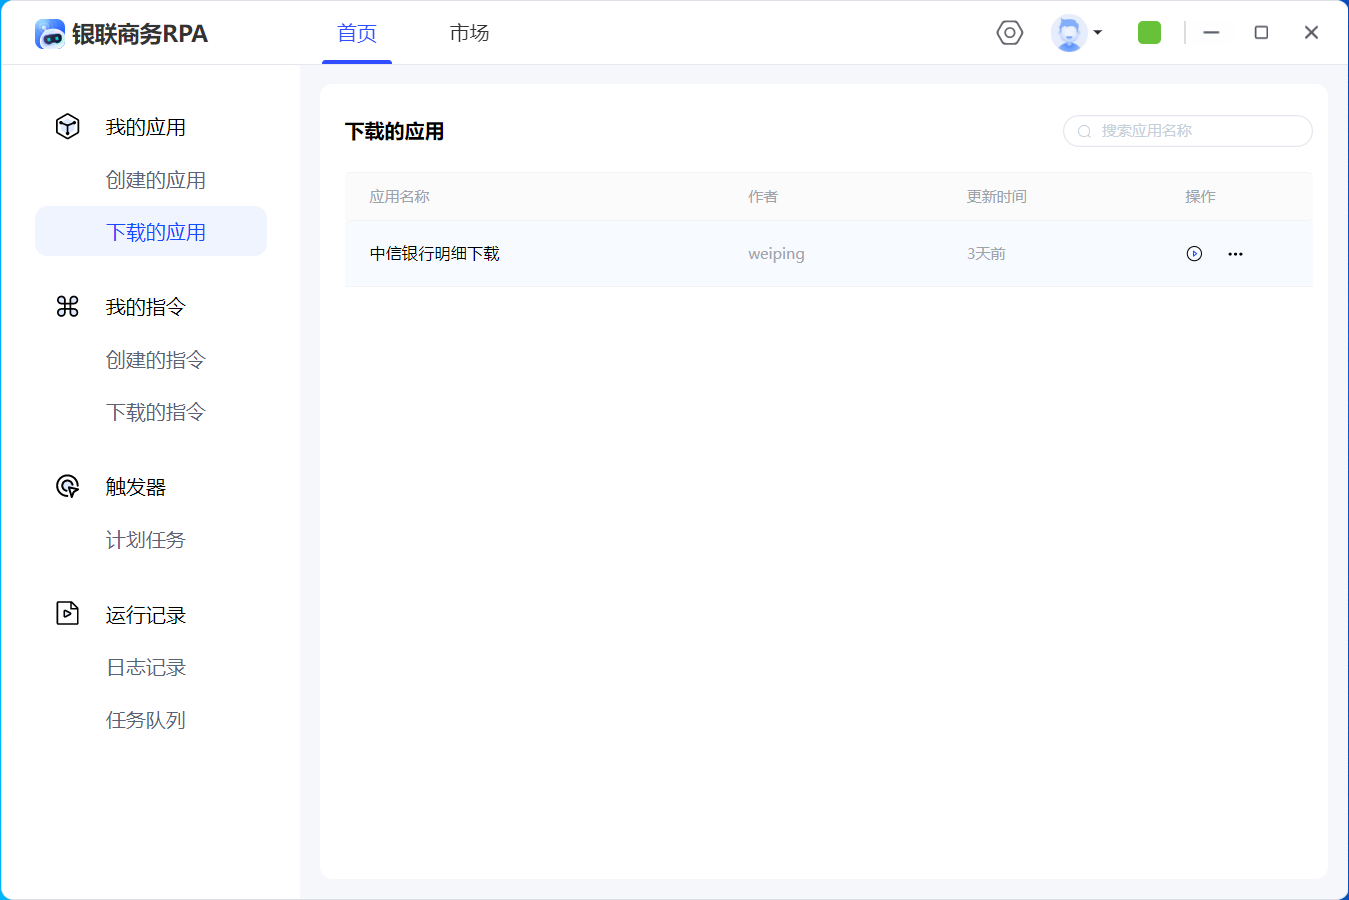
Task: Click the 银联商务RPA robot logo
Action: click(50, 34)
